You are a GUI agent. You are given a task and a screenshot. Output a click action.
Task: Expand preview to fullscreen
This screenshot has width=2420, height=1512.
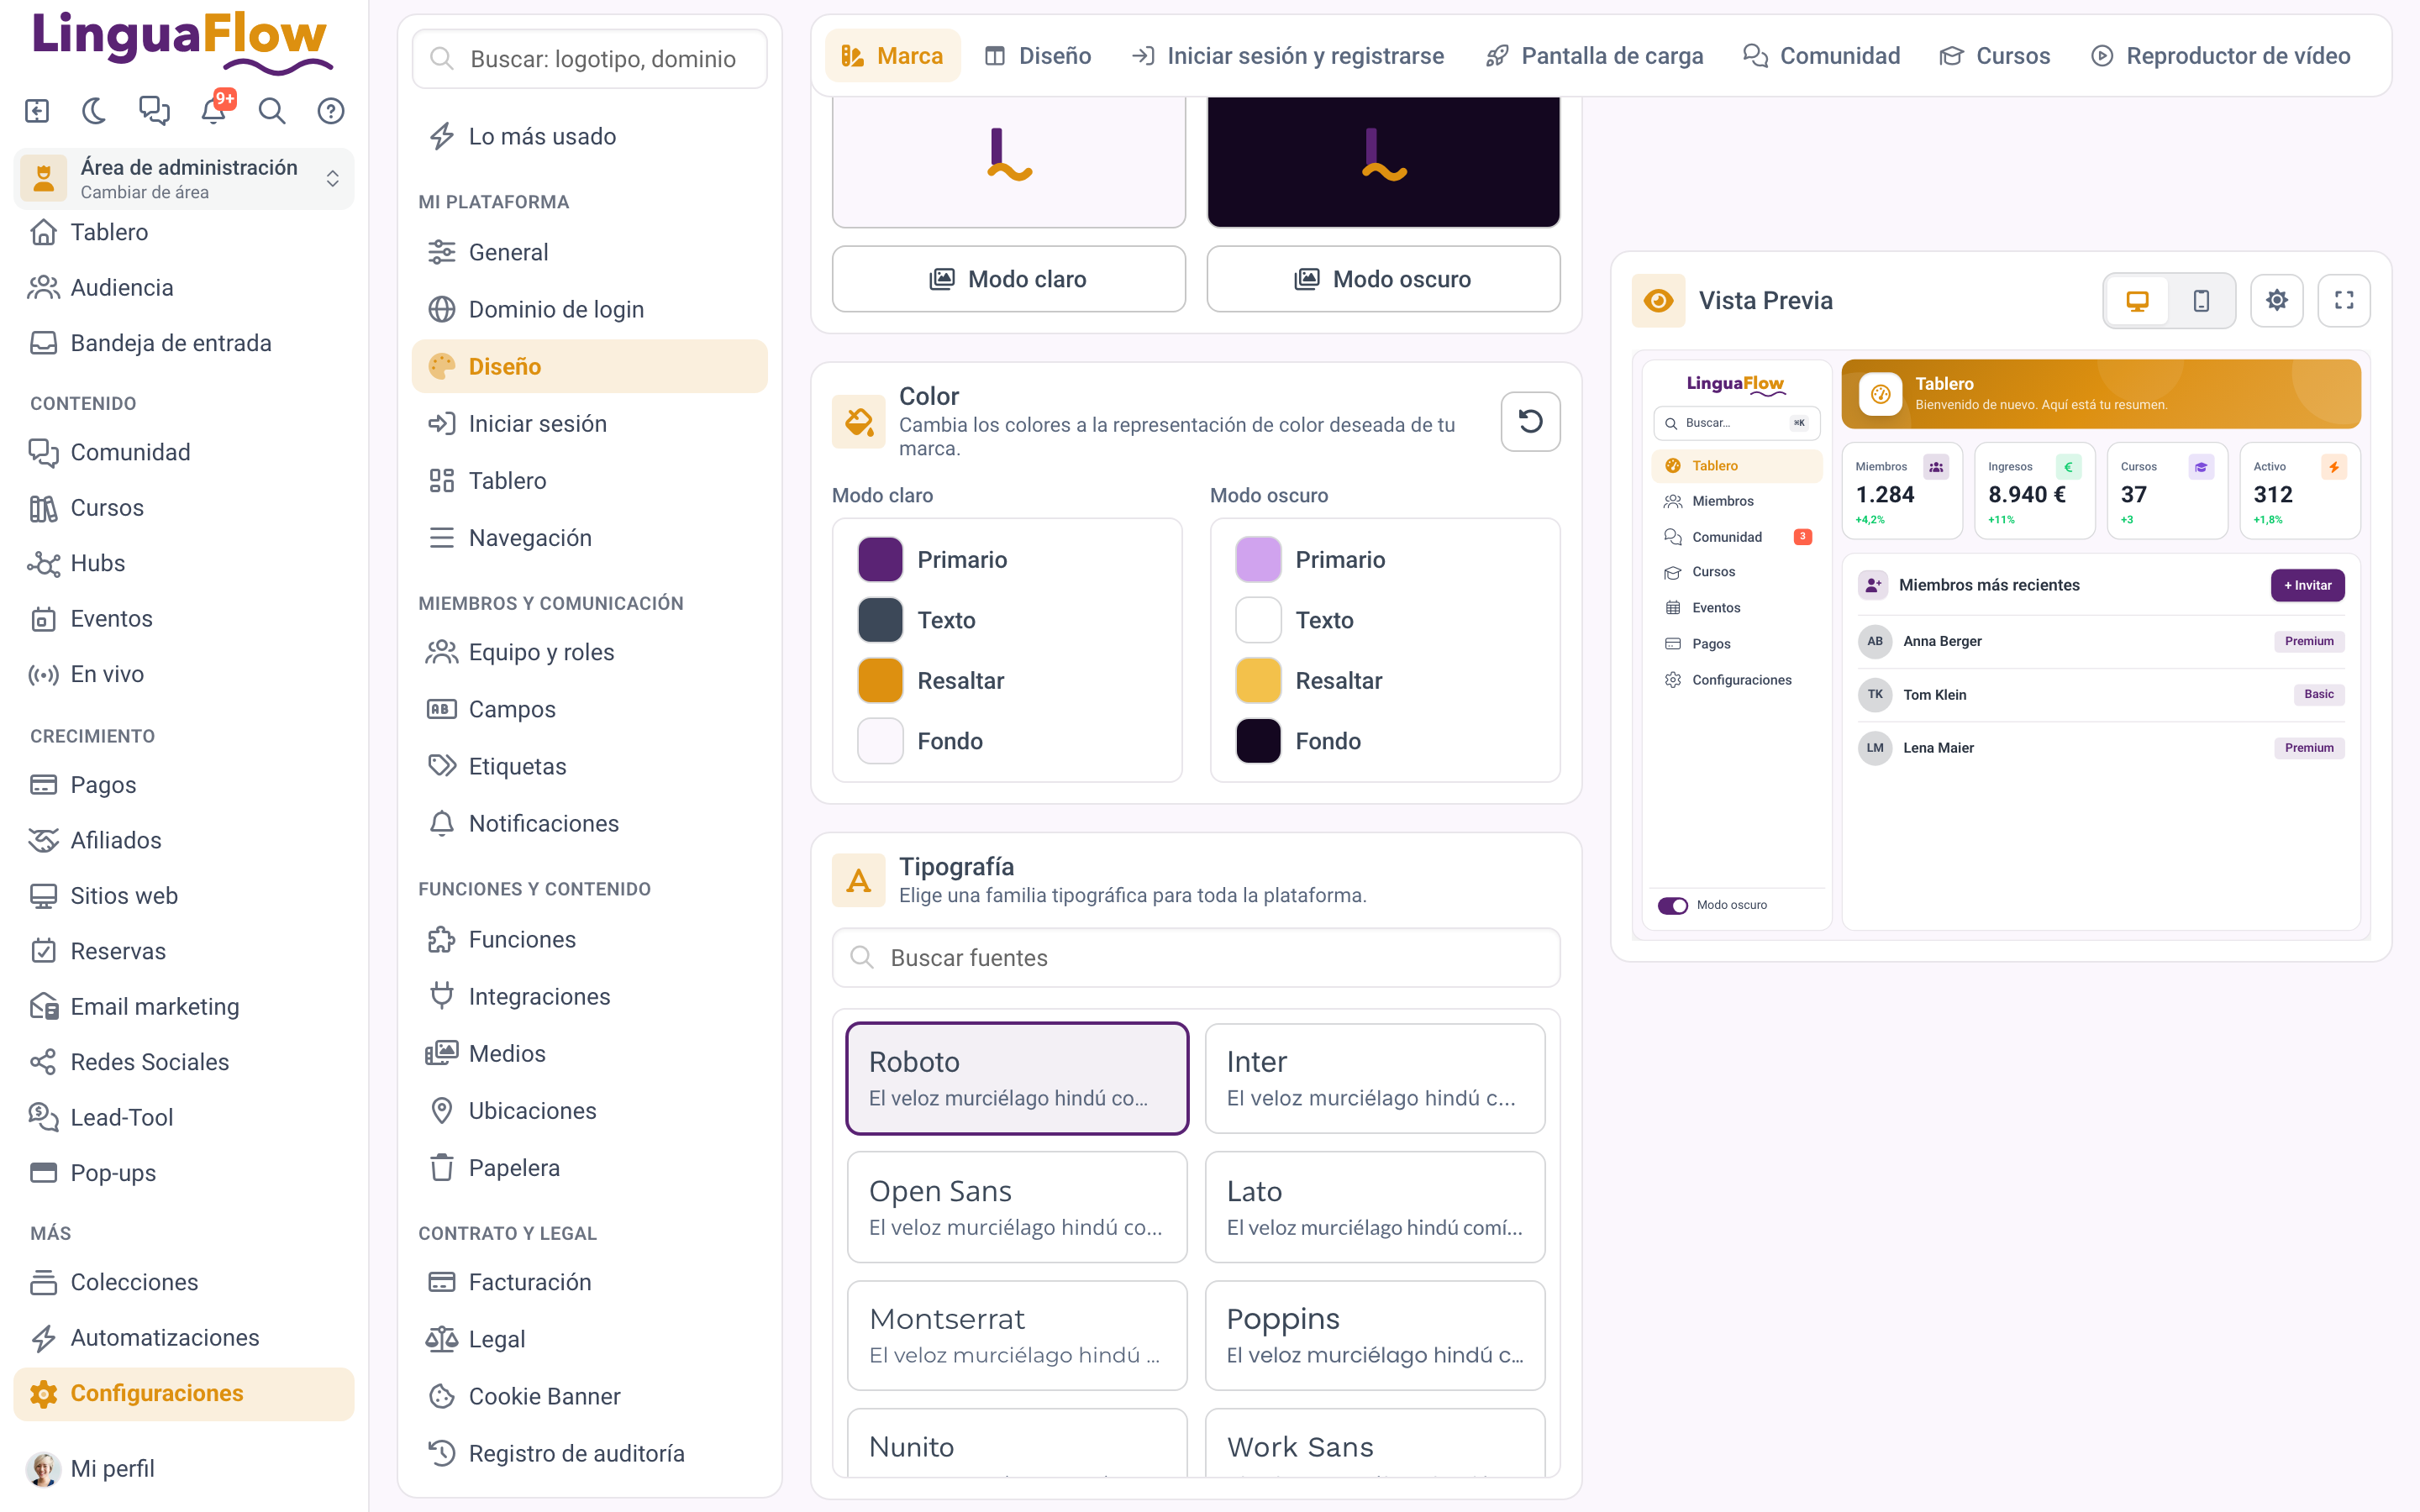[2344, 300]
